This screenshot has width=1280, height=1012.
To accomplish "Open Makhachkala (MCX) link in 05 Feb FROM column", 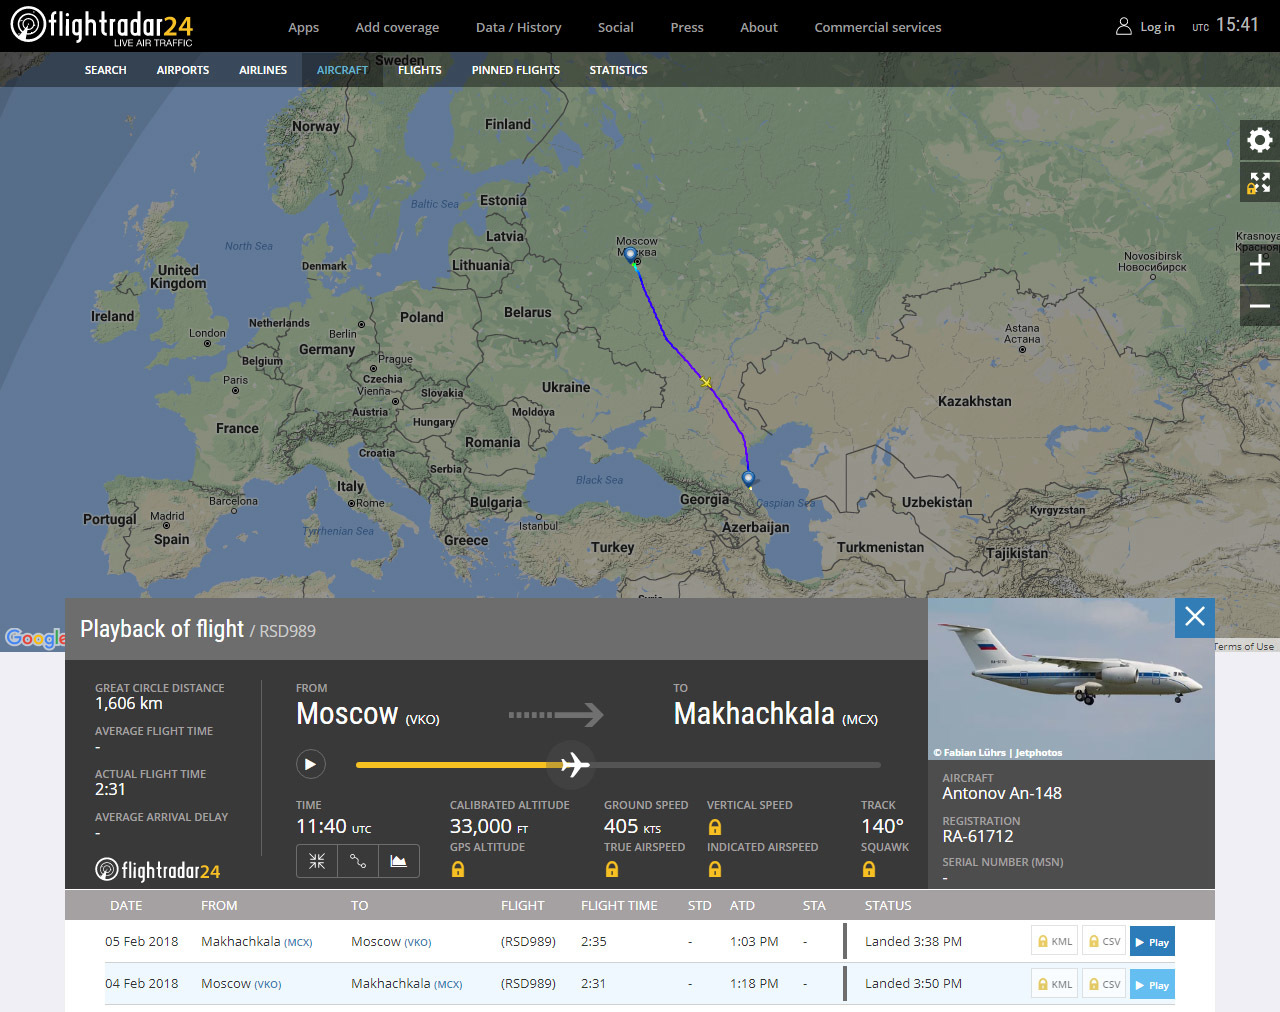I will point(257,941).
